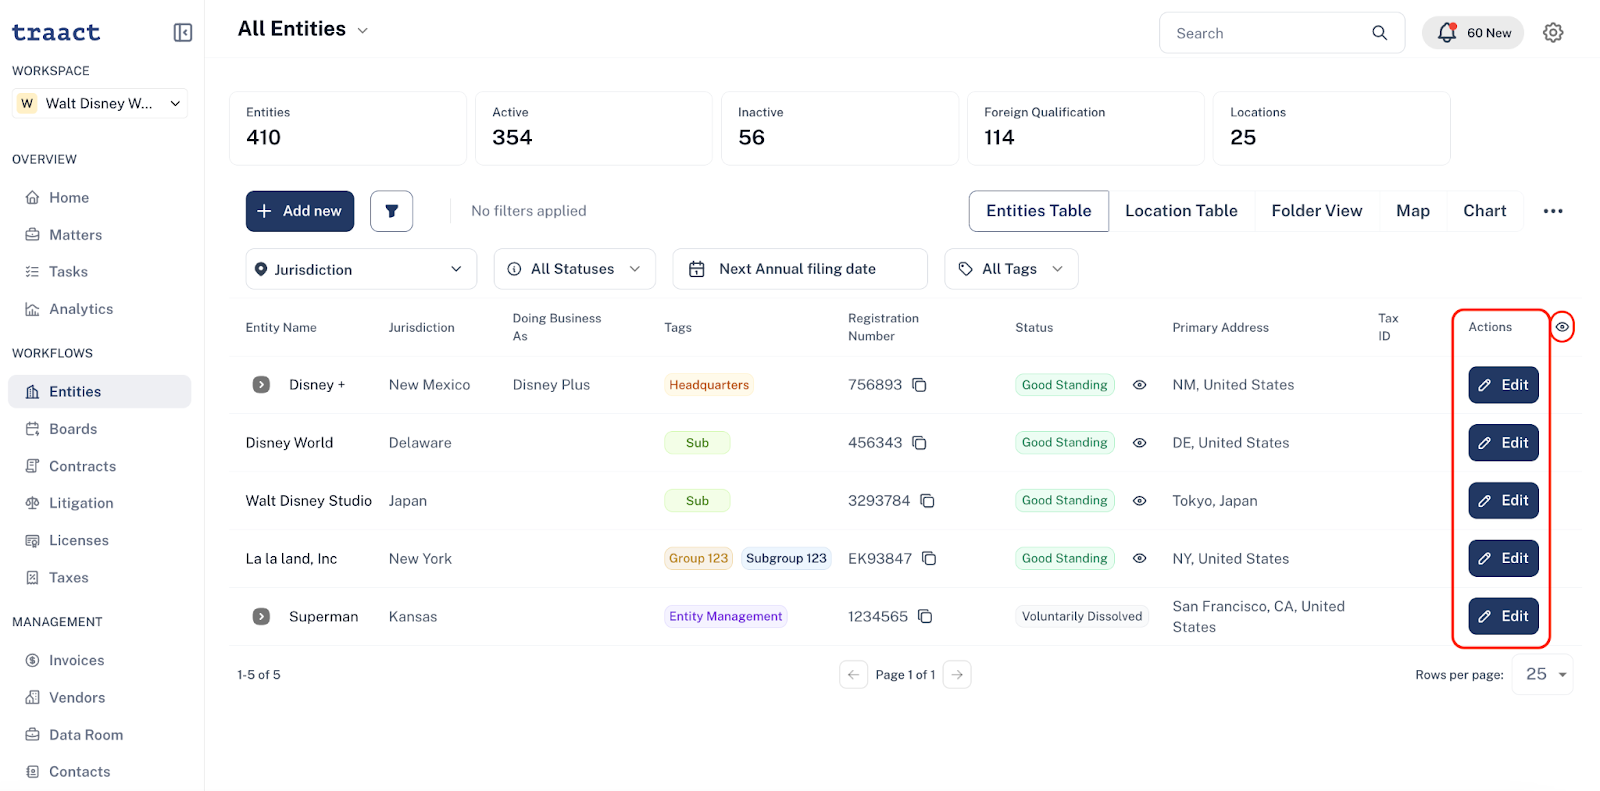Copy registration number 756893

coord(919,385)
